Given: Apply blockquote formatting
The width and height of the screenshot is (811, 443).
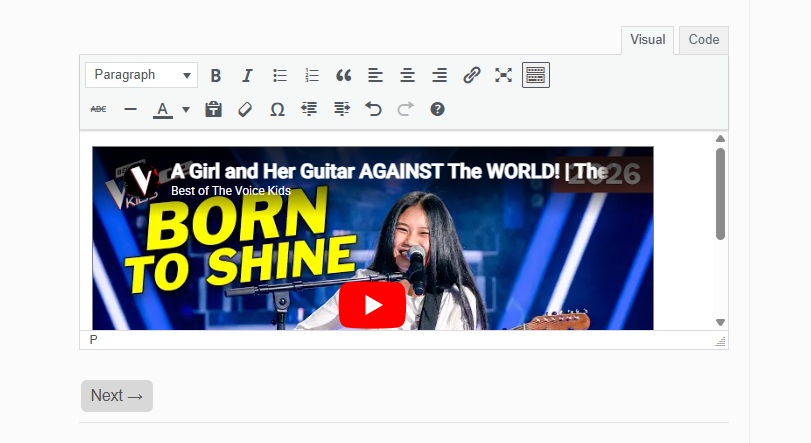Looking at the screenshot, I should tap(344, 75).
